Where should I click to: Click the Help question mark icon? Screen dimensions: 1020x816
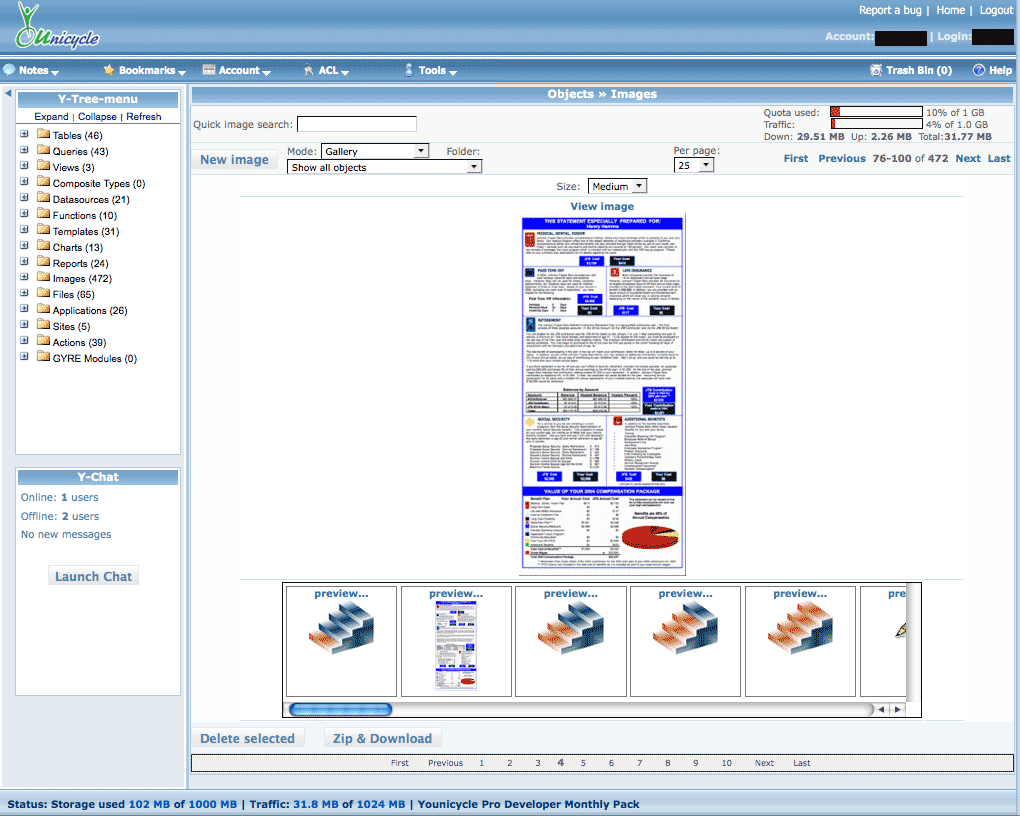coord(979,71)
